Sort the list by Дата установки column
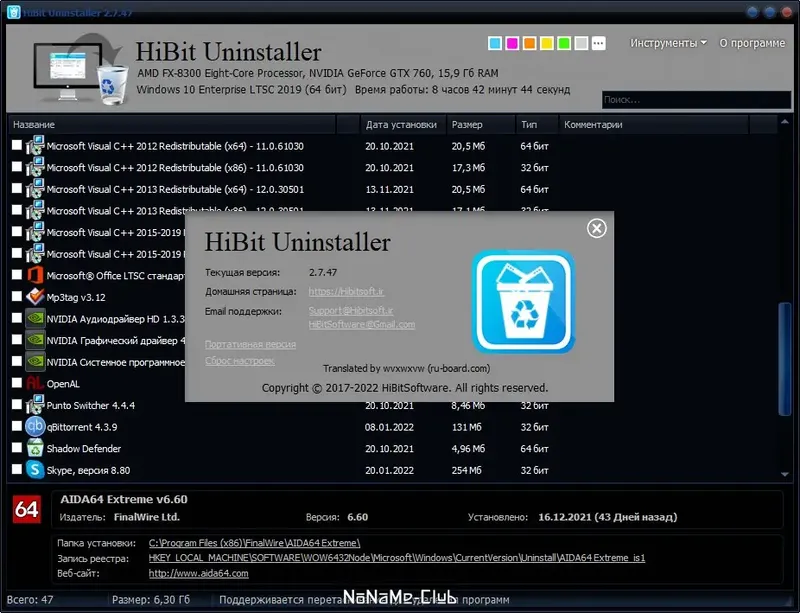Image resolution: width=800 pixels, height=613 pixels. [401, 125]
